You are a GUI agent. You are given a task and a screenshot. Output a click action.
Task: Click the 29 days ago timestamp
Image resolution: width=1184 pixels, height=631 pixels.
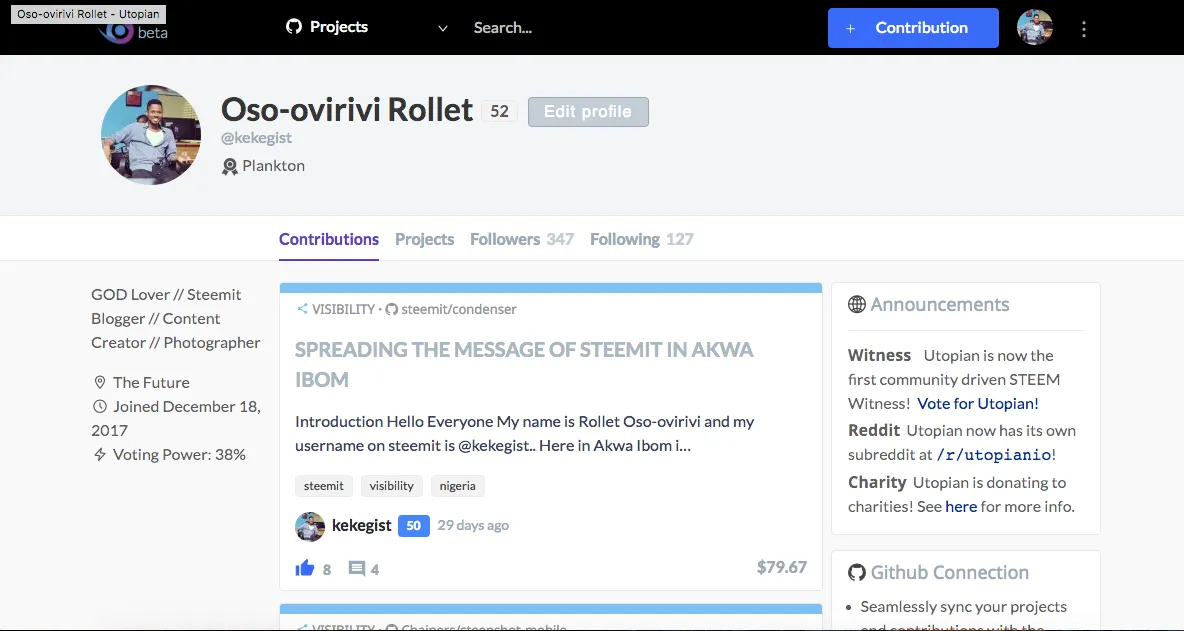(x=473, y=525)
